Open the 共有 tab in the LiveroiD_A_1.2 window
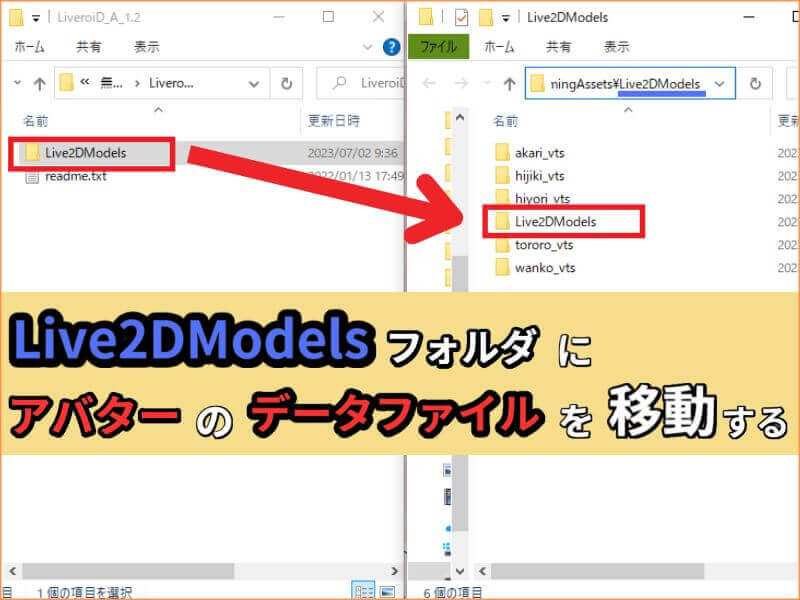 click(89, 47)
